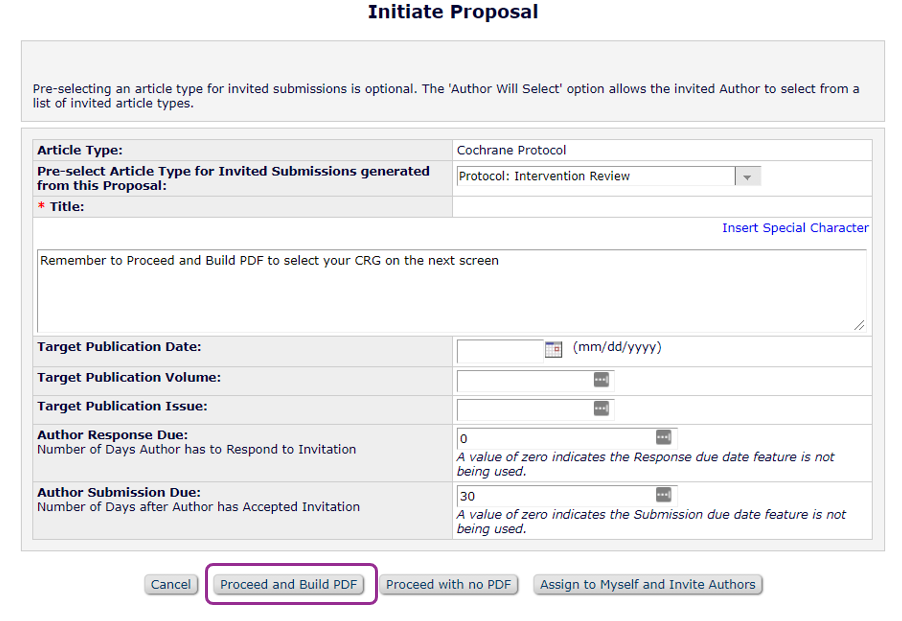The height and width of the screenshot is (621, 902).
Task: Click the Target Publication Issue input
Action: (524, 410)
